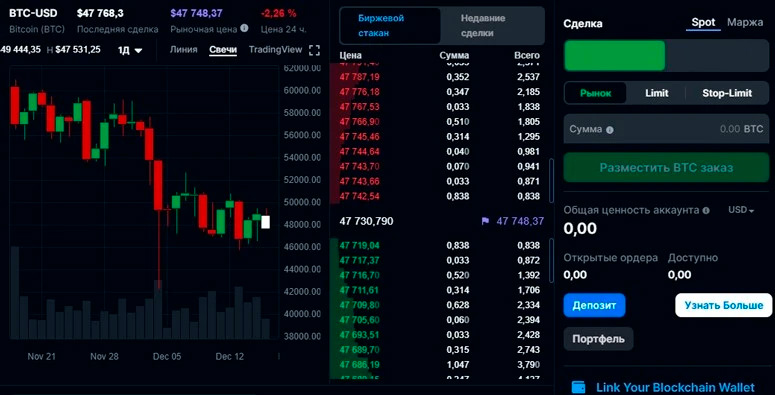775x395 pixels.
Task: Click ask price 47 745,46
Action: point(359,136)
